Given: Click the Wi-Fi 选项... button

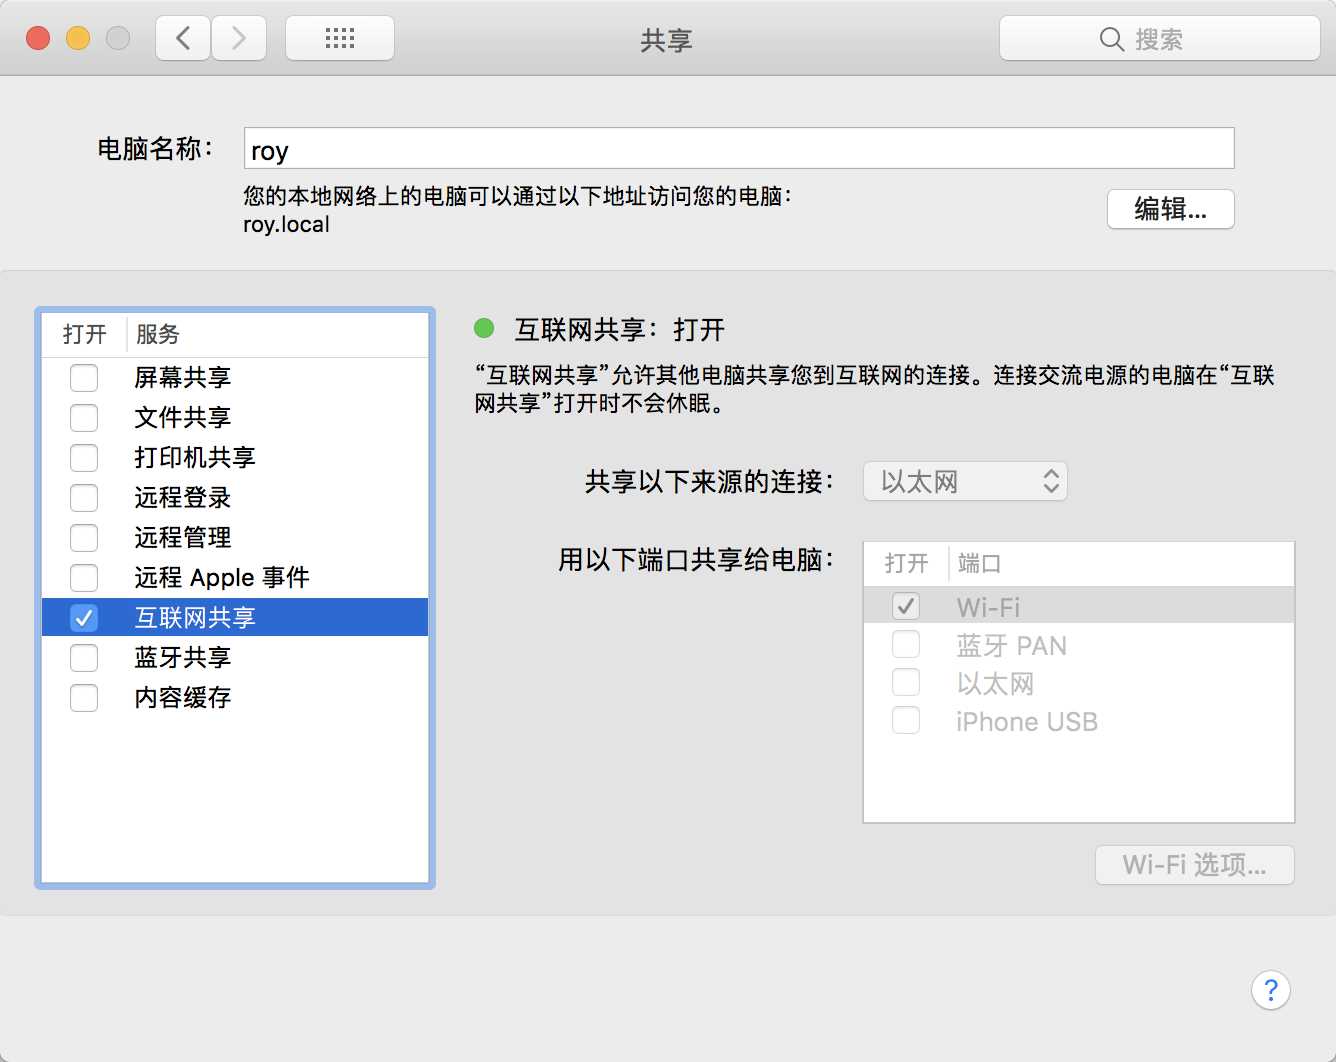Looking at the screenshot, I should 1195,865.
